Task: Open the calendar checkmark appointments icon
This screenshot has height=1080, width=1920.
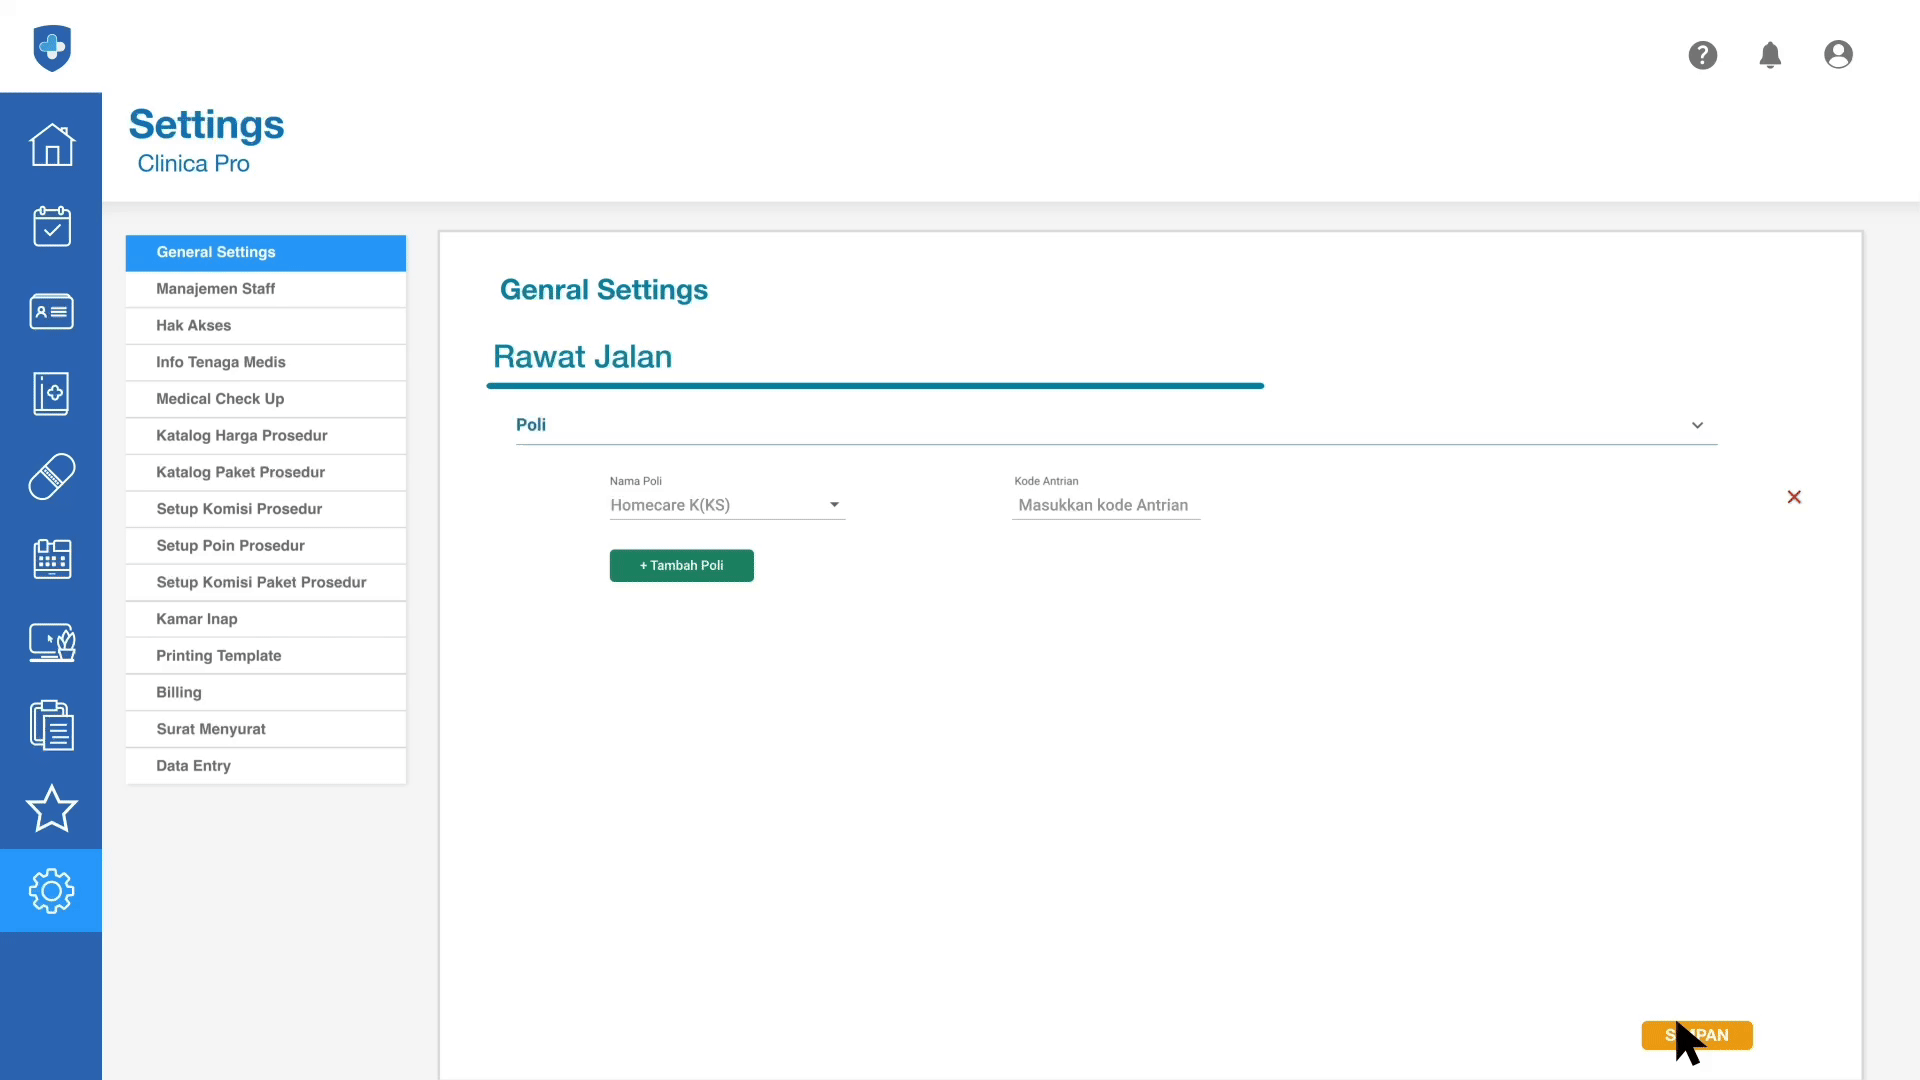Action: [51, 227]
